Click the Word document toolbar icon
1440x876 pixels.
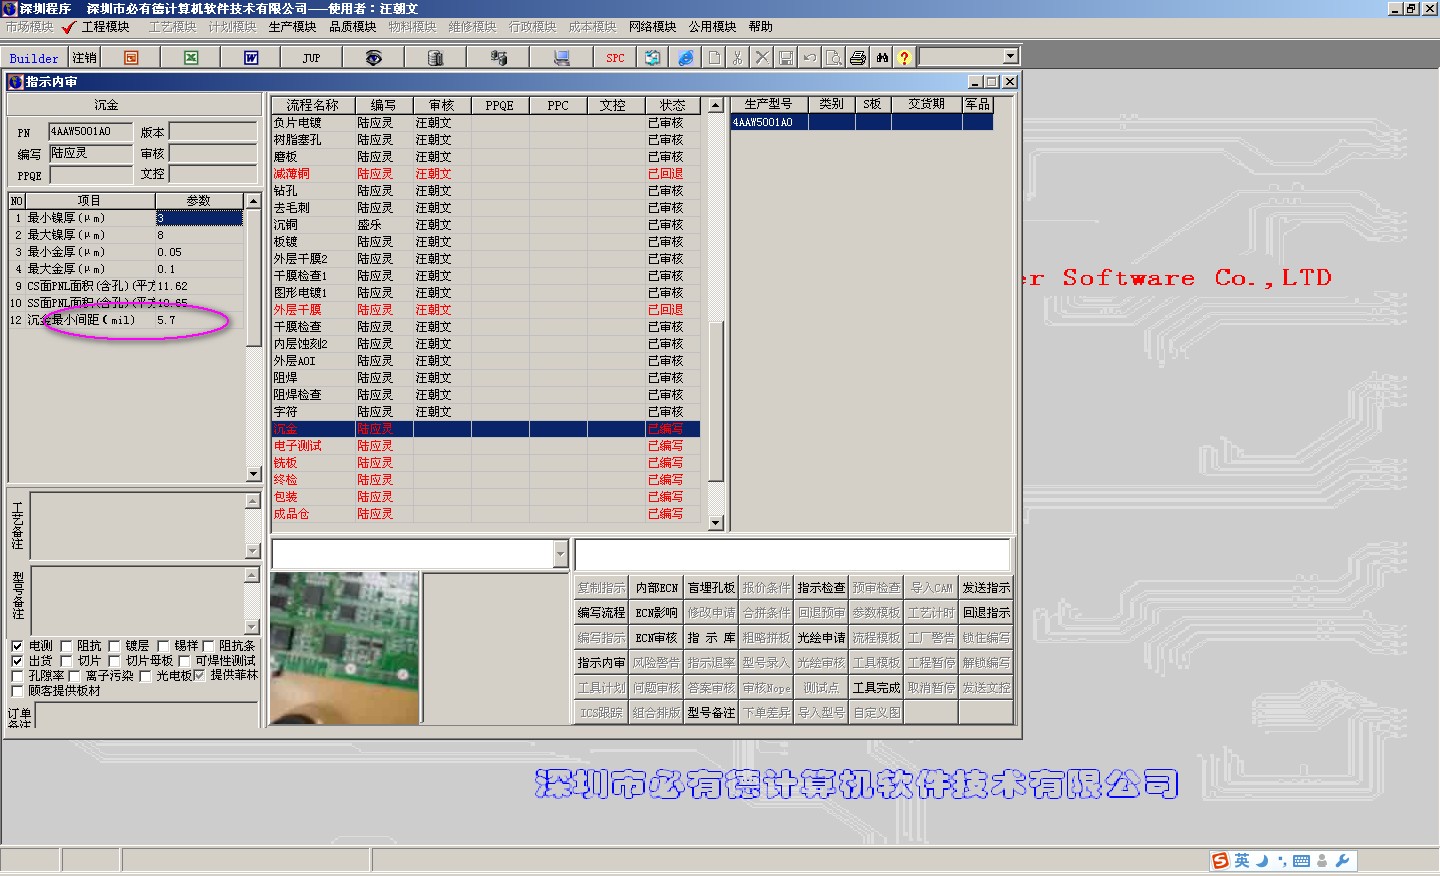tap(251, 58)
